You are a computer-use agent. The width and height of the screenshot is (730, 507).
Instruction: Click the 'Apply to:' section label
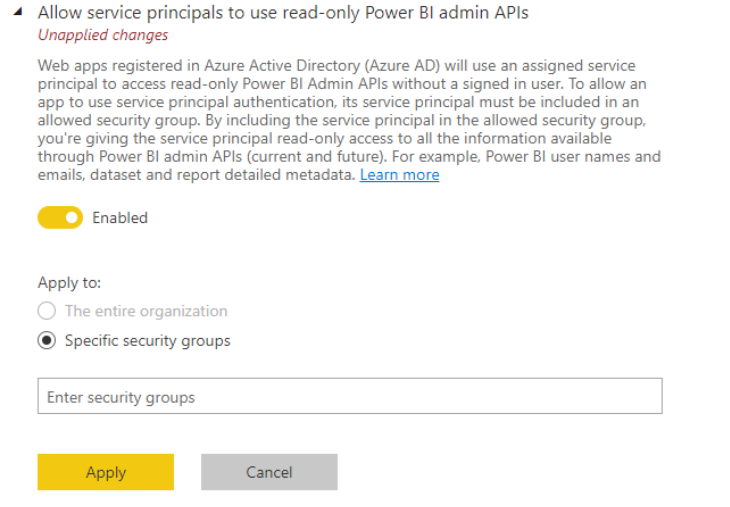point(69,283)
